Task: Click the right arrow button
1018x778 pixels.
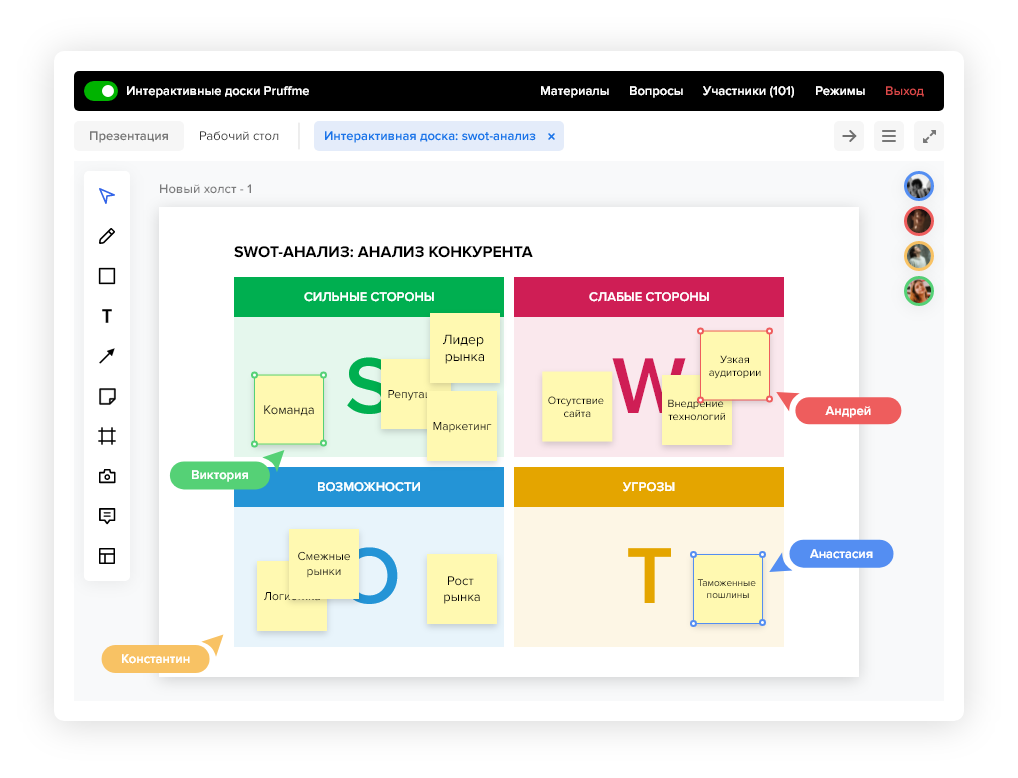Action: pos(849,136)
